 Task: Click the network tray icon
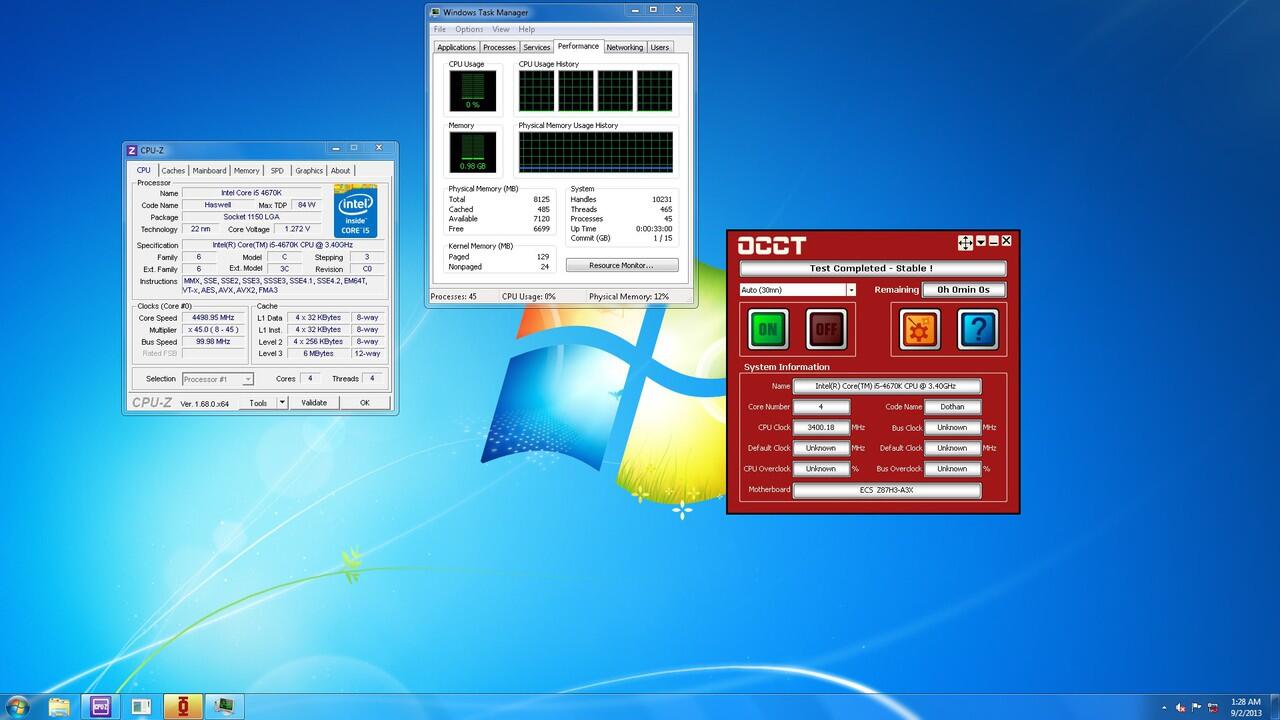pyautogui.click(x=1212, y=708)
